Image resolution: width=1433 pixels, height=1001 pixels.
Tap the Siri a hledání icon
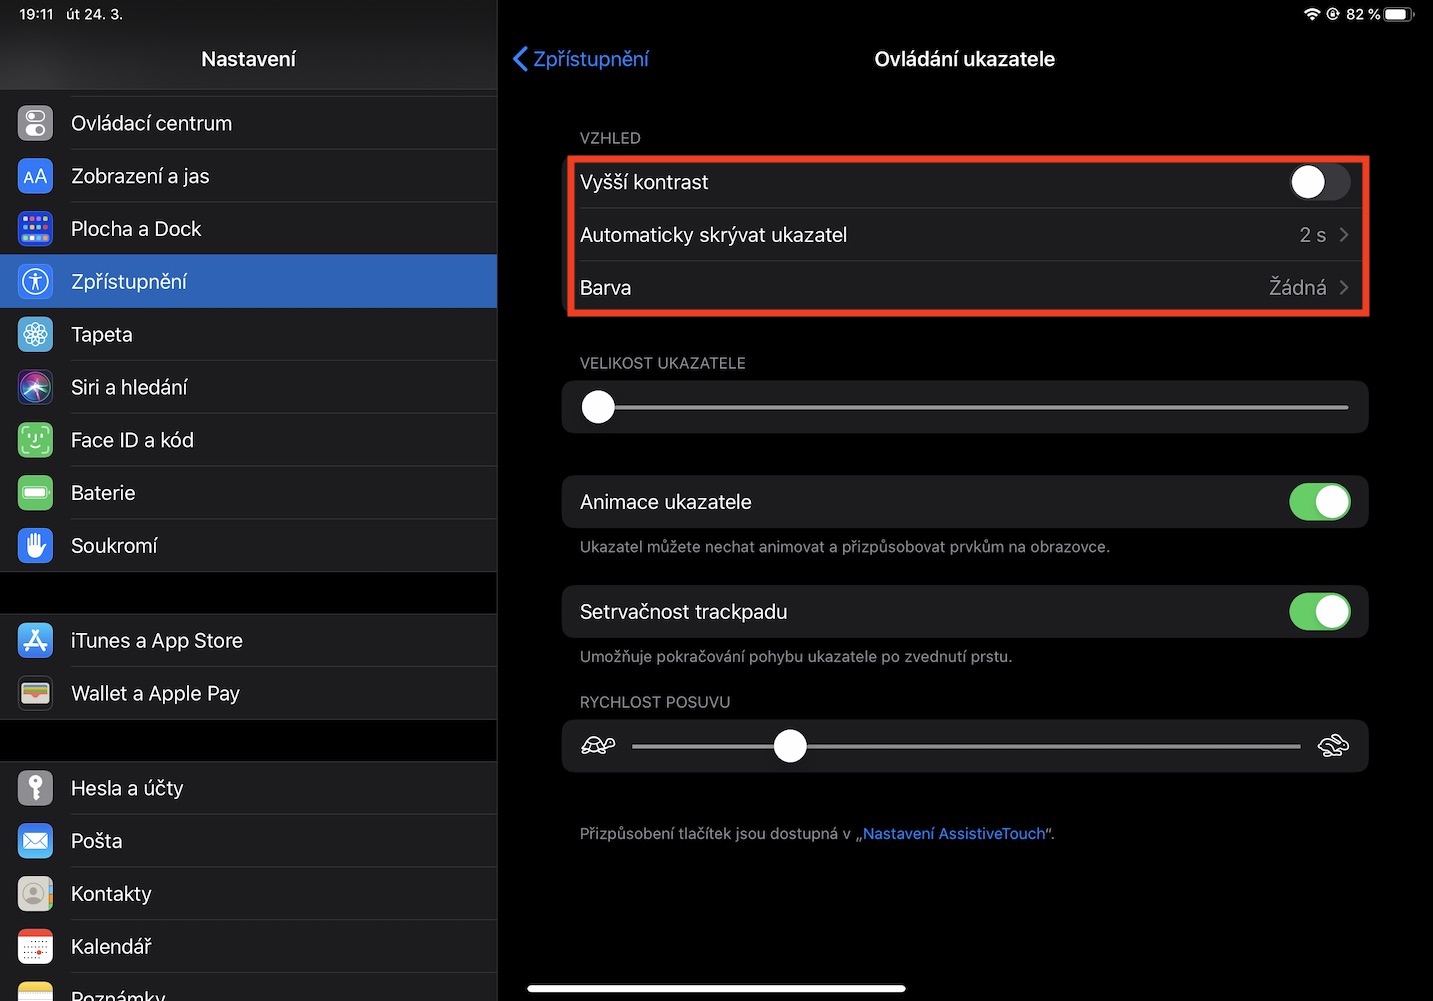[35, 387]
